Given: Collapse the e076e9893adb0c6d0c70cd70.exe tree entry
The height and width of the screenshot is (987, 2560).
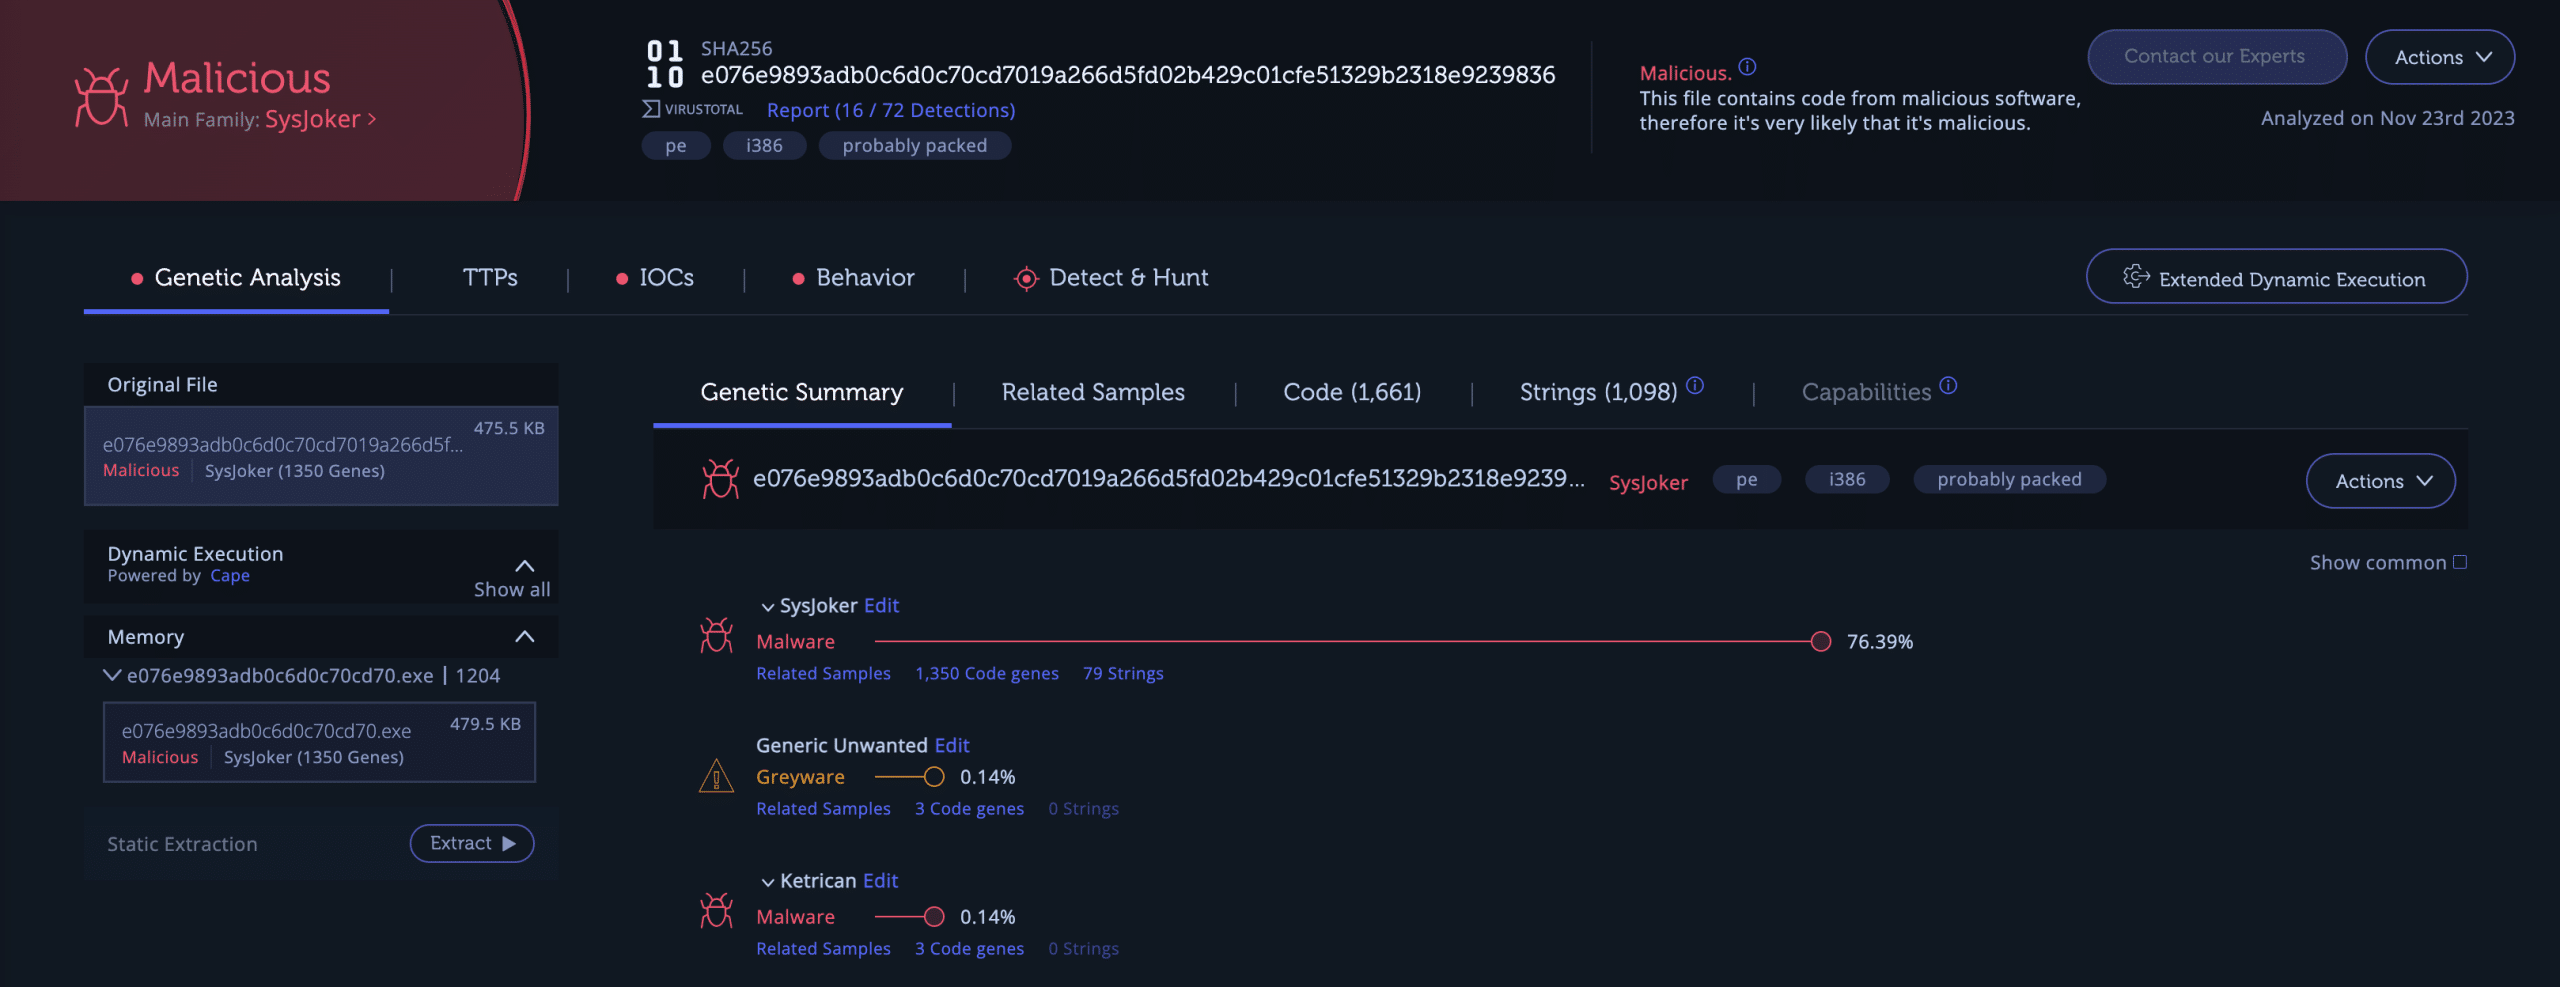Looking at the screenshot, I should (x=112, y=676).
